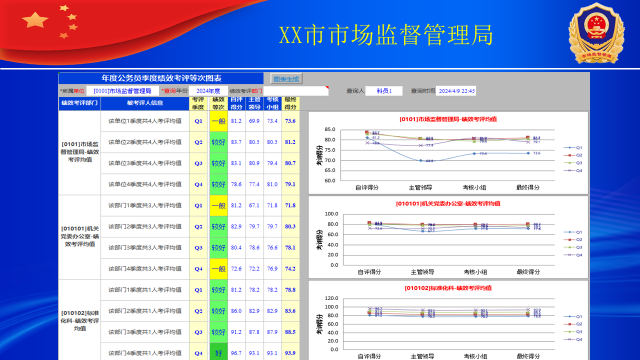Open the 所属单位 field showing [0101]市场监督管理局
This screenshot has height=360, width=640.
coord(122,91)
